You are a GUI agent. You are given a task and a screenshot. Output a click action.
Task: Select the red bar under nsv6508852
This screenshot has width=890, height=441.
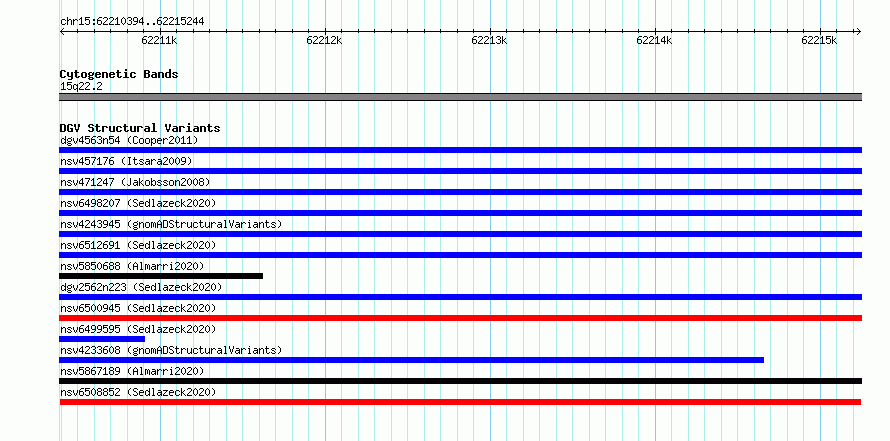click(460, 402)
